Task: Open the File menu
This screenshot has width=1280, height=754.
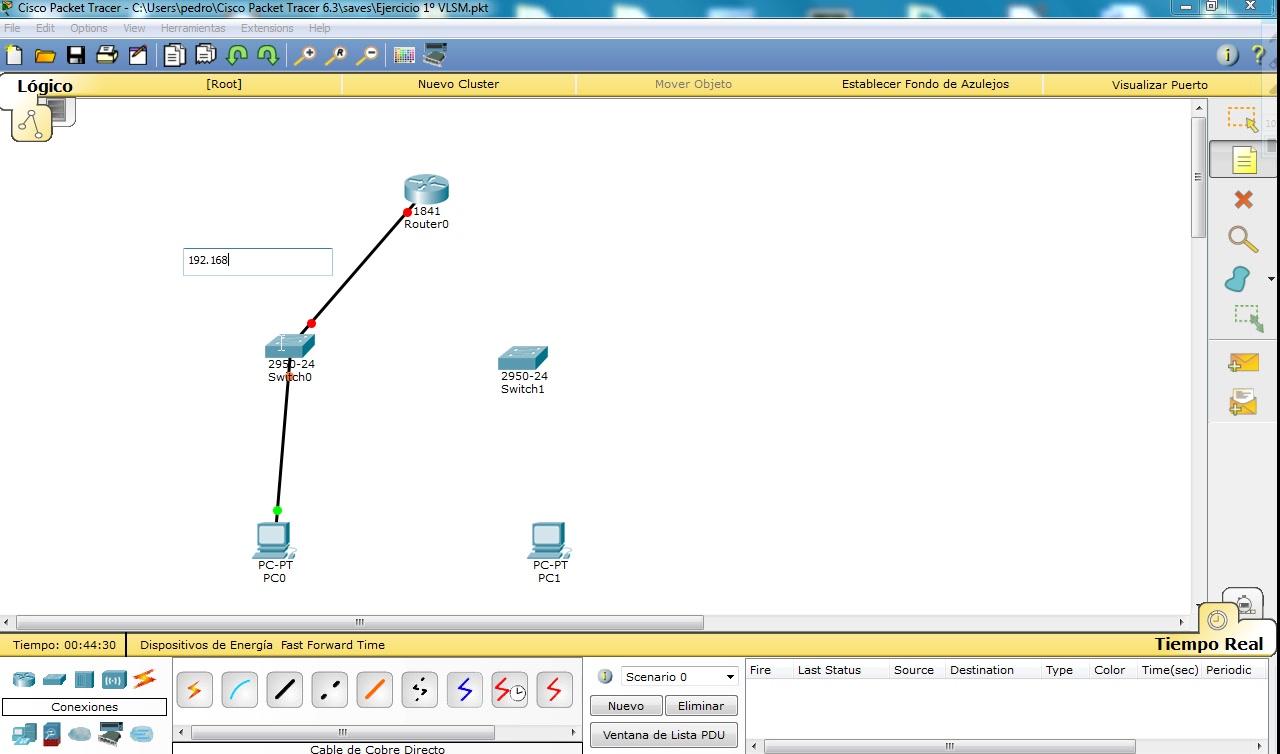Action: click(12, 28)
